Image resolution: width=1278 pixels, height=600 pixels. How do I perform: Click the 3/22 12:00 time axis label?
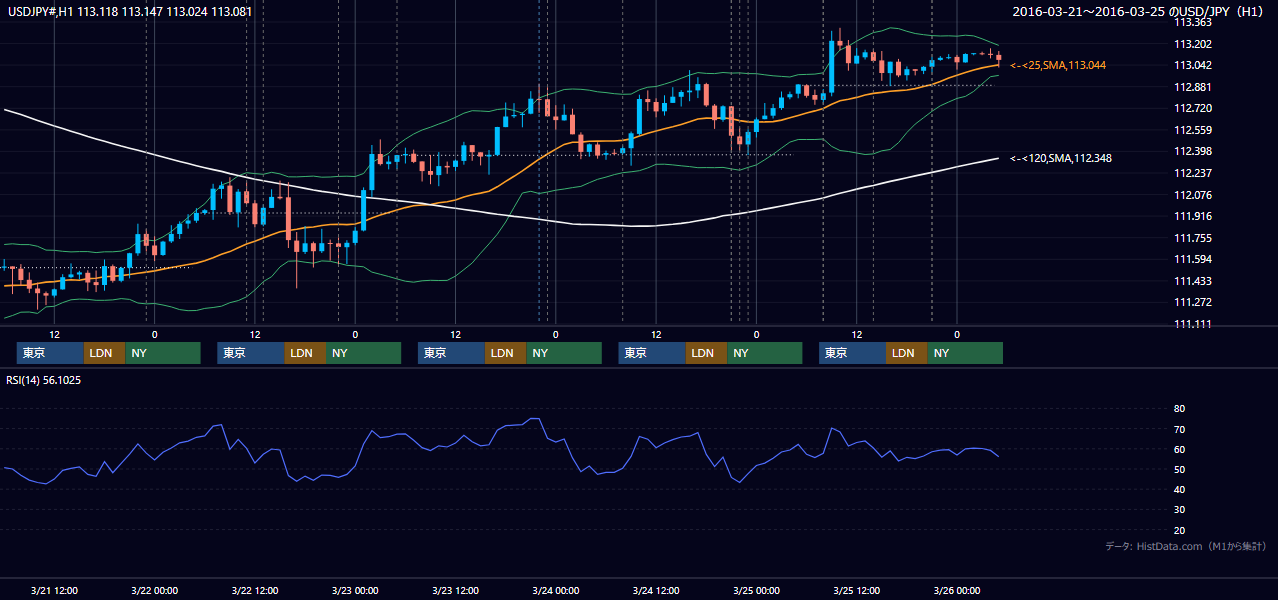254,591
